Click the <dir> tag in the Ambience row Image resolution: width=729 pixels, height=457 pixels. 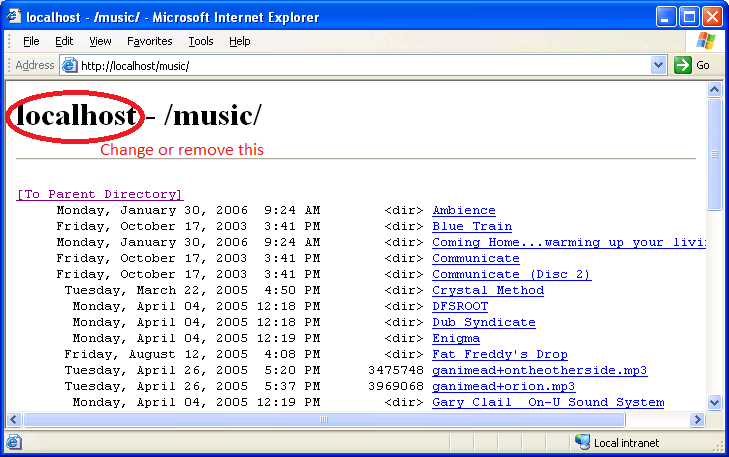point(404,210)
